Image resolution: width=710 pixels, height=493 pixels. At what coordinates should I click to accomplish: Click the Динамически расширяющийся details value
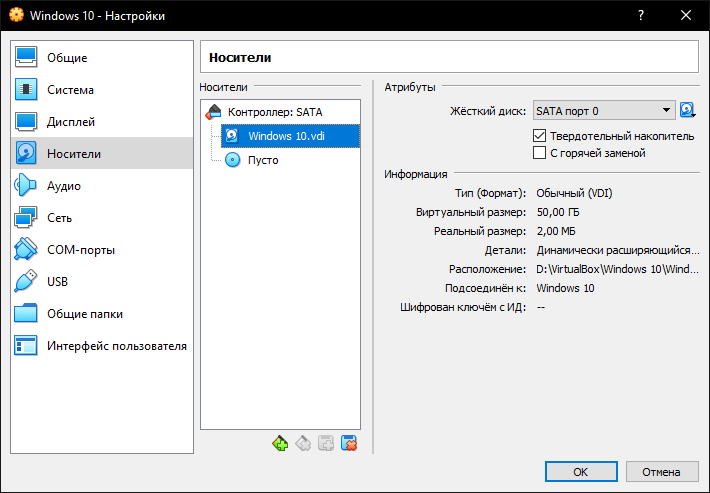pyautogui.click(x=618, y=250)
